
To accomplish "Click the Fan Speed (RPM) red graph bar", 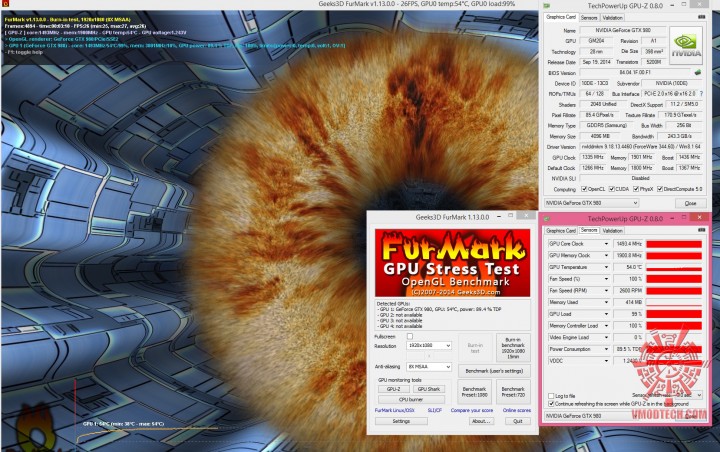I will click(x=674, y=291).
